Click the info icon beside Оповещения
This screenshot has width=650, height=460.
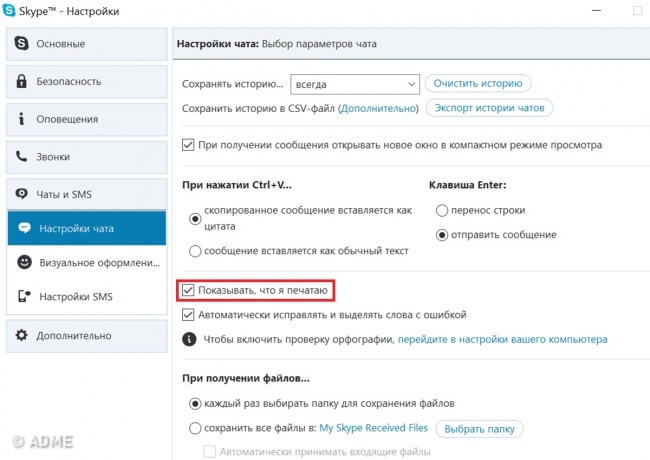23,119
